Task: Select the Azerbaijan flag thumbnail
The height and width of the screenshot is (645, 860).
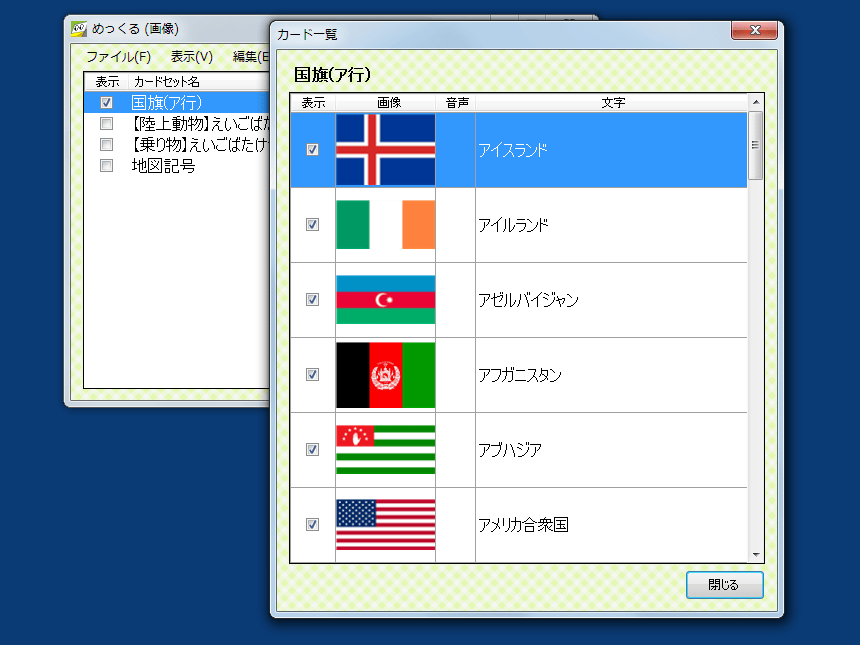Action: (x=386, y=299)
